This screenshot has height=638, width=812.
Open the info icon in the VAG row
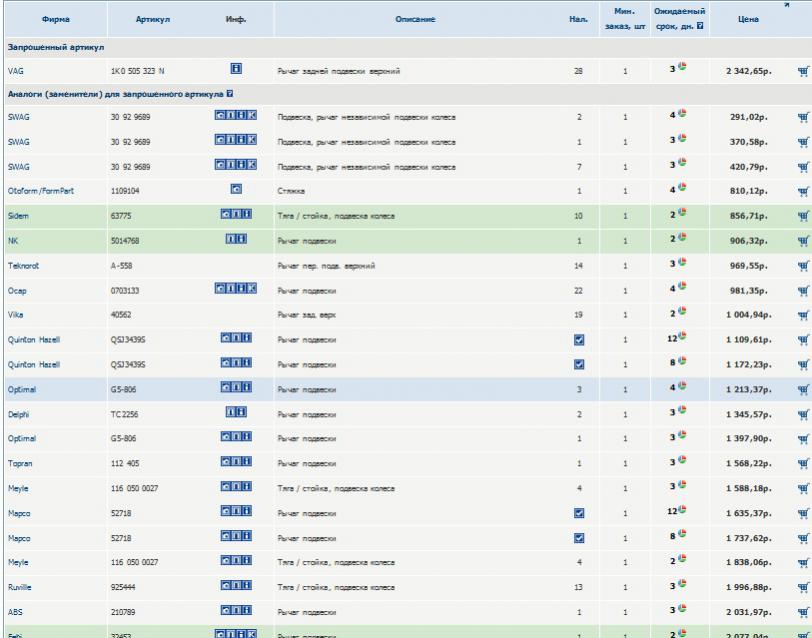236,68
